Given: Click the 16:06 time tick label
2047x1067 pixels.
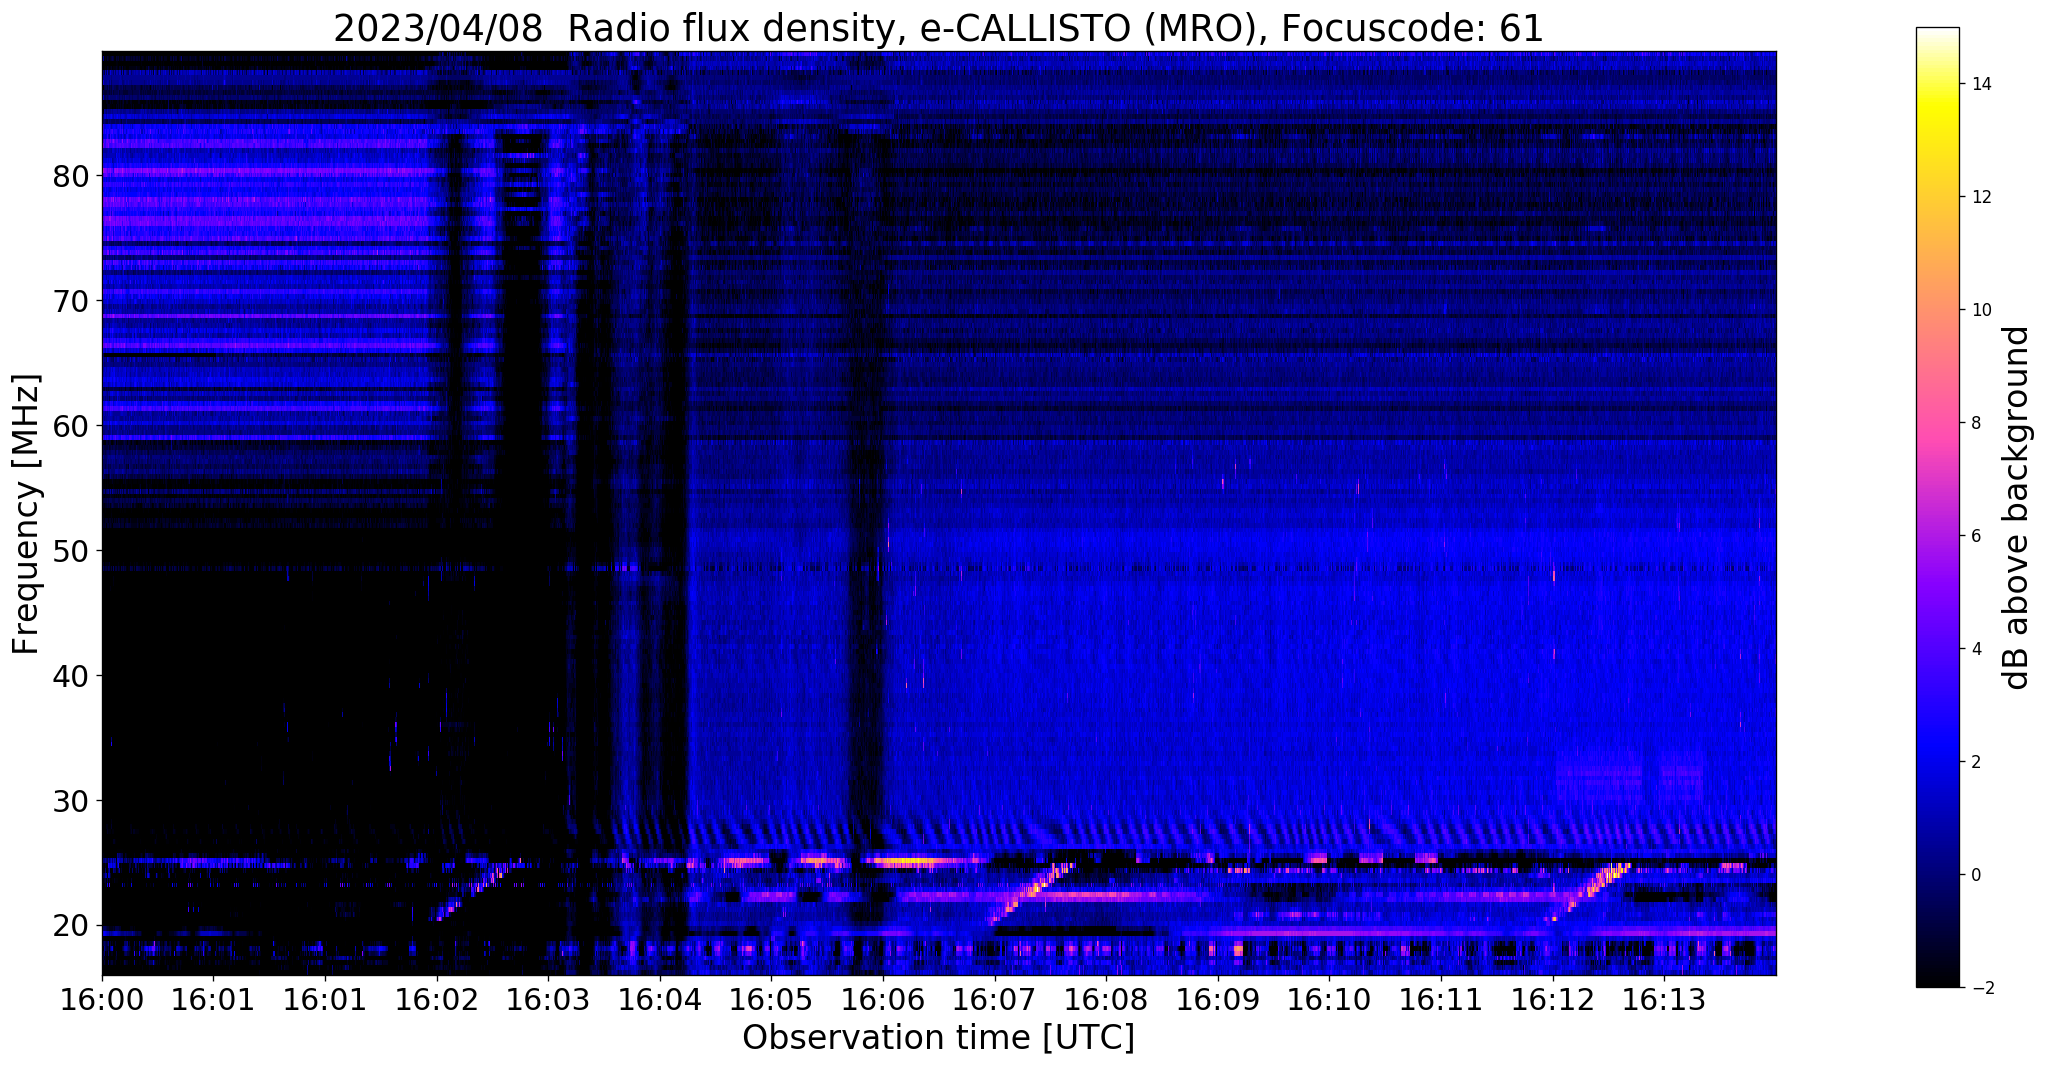Looking at the screenshot, I should (883, 1000).
